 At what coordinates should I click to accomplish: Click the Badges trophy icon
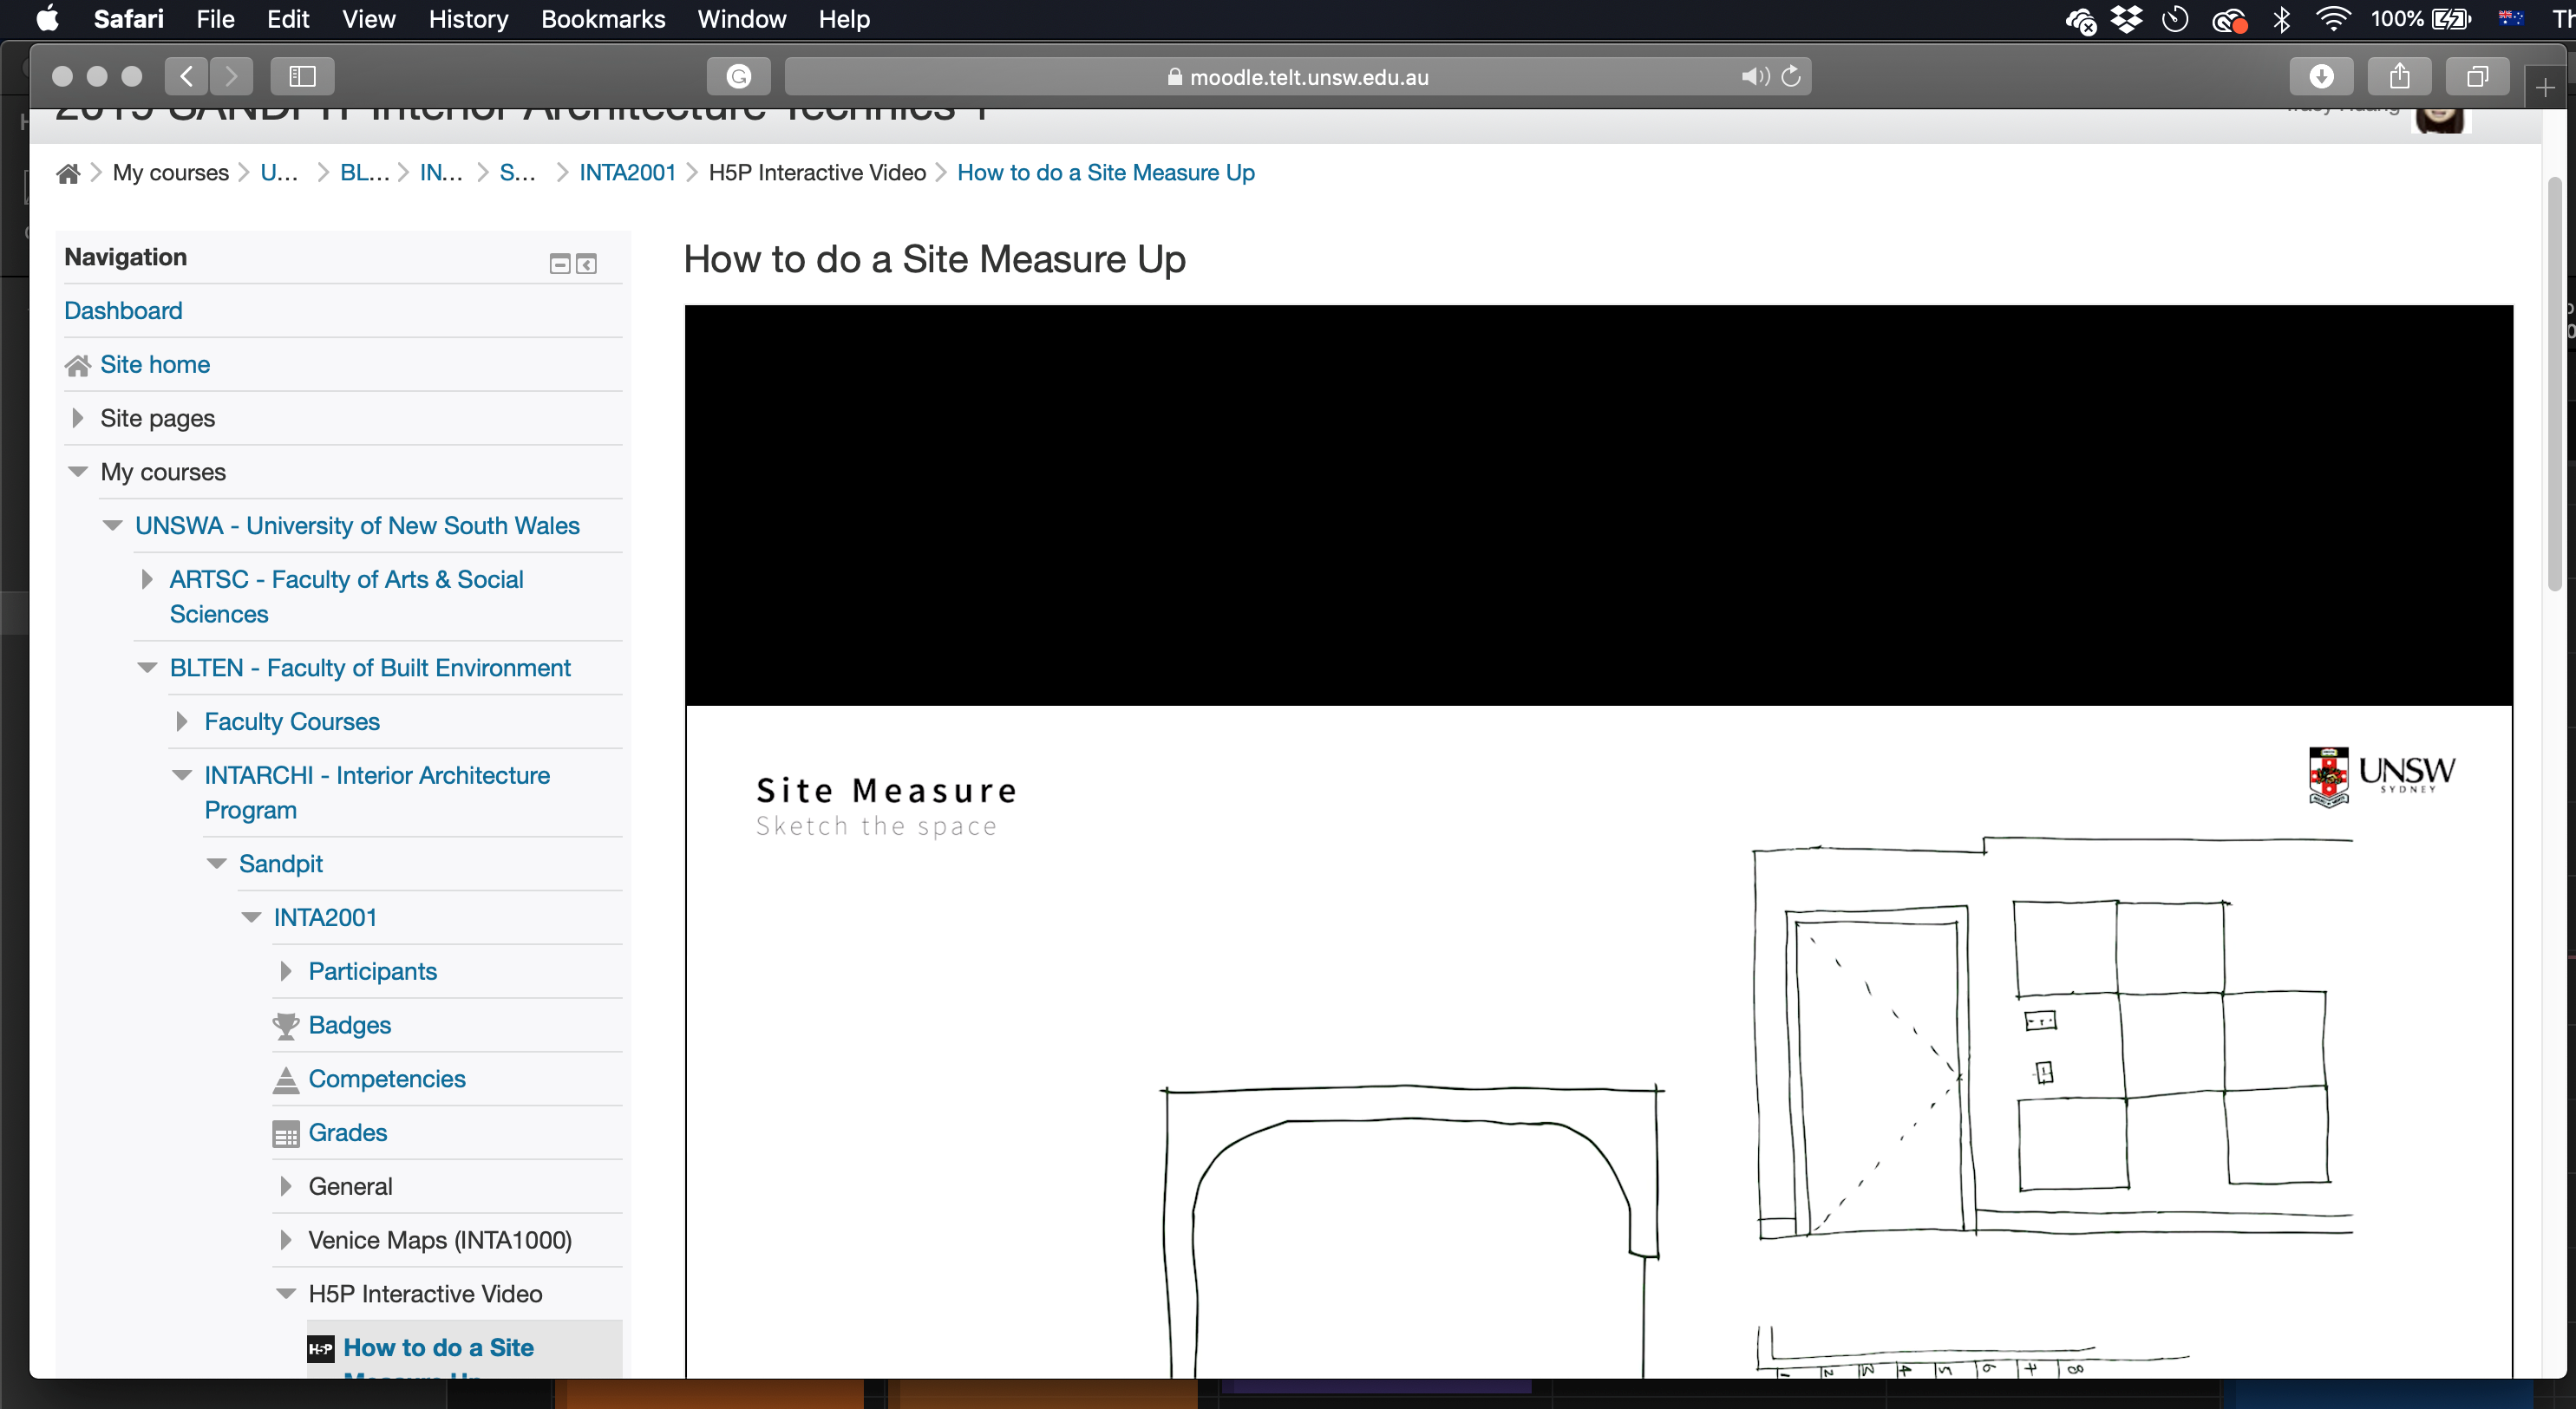[x=286, y=1025]
